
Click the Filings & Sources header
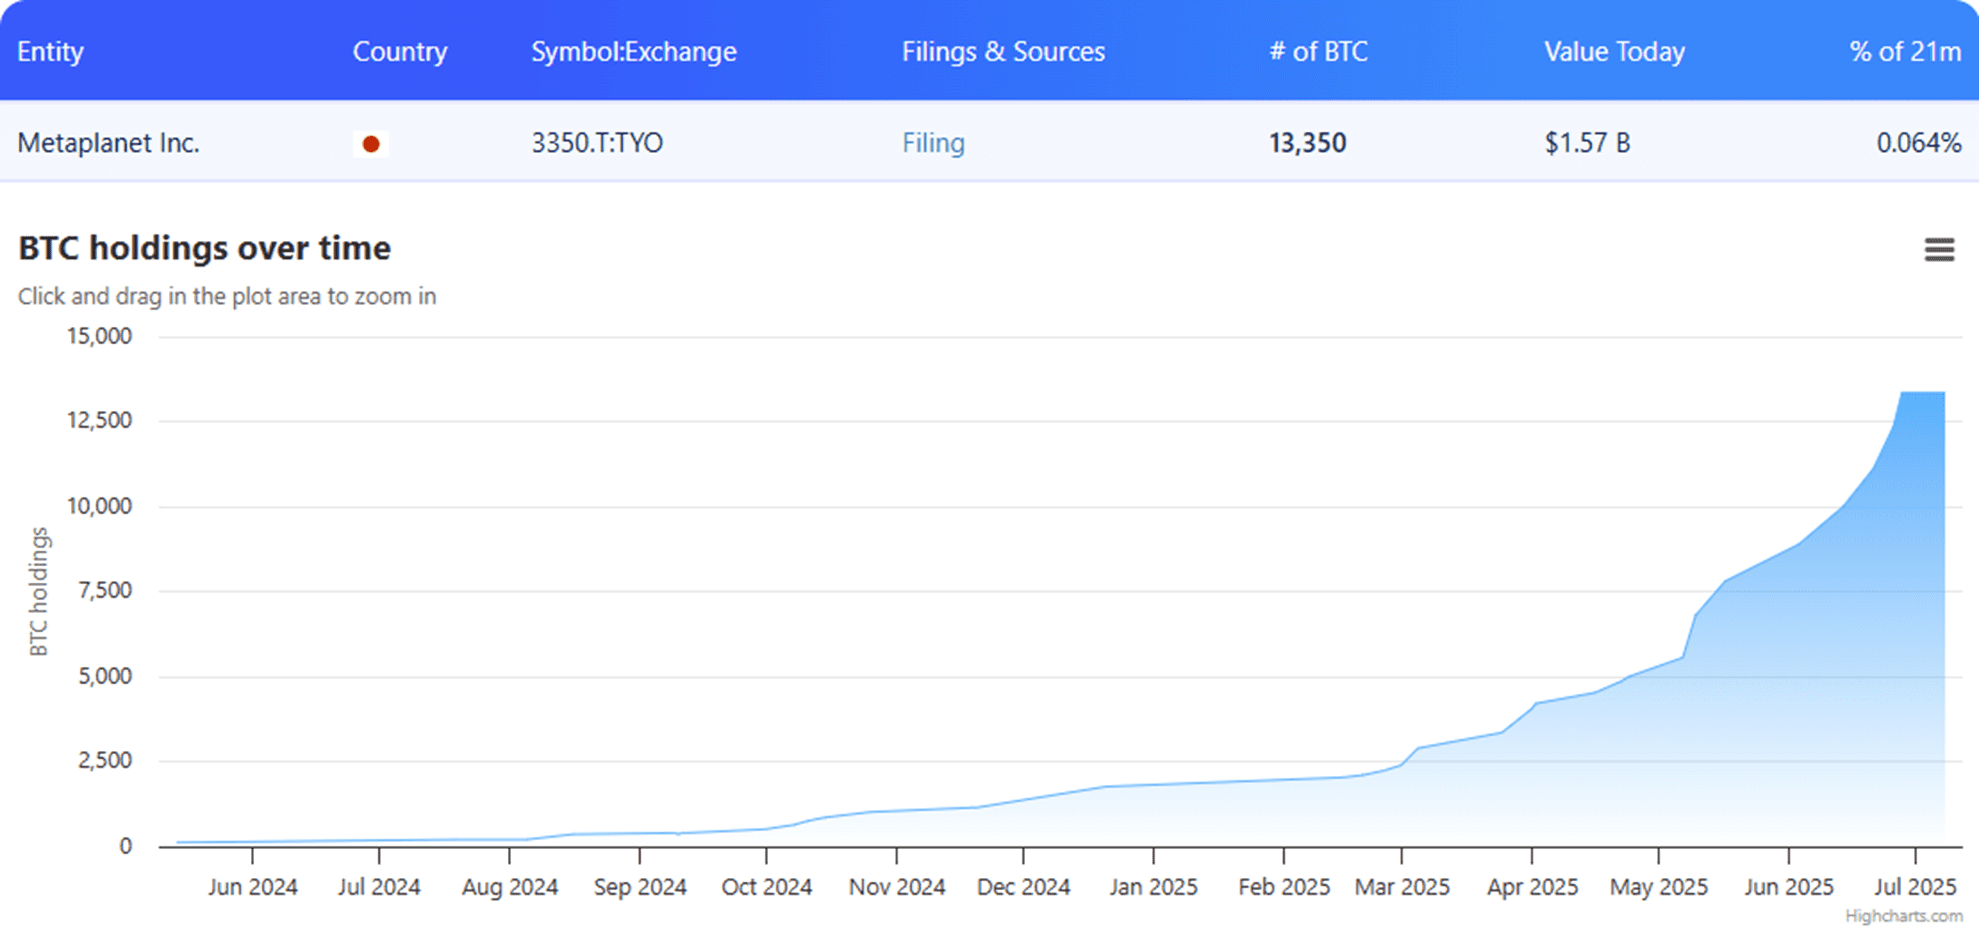(x=1003, y=52)
